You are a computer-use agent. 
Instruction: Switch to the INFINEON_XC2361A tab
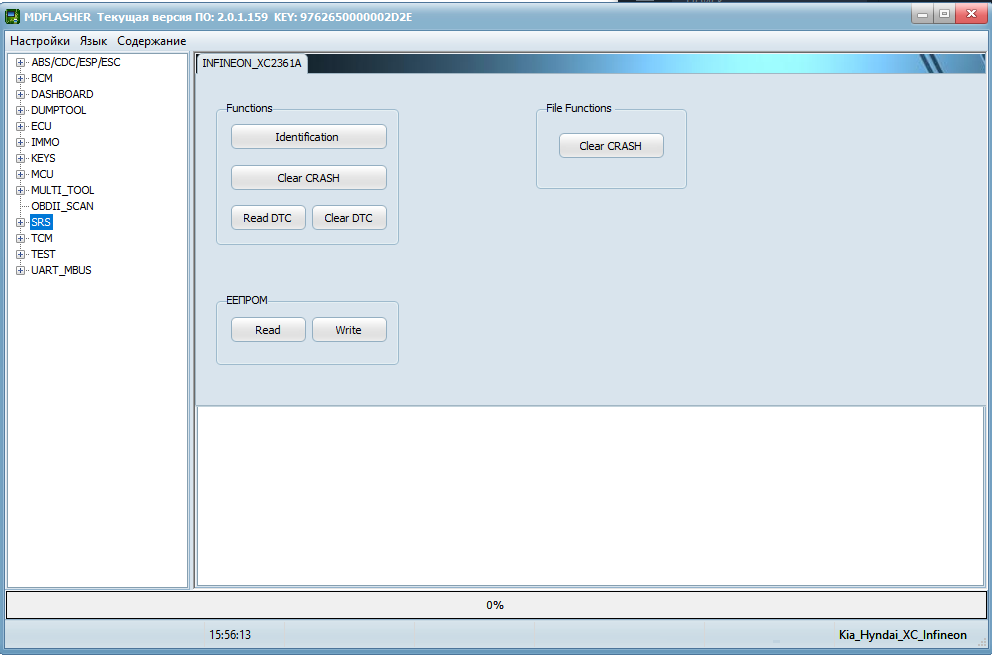click(x=251, y=63)
